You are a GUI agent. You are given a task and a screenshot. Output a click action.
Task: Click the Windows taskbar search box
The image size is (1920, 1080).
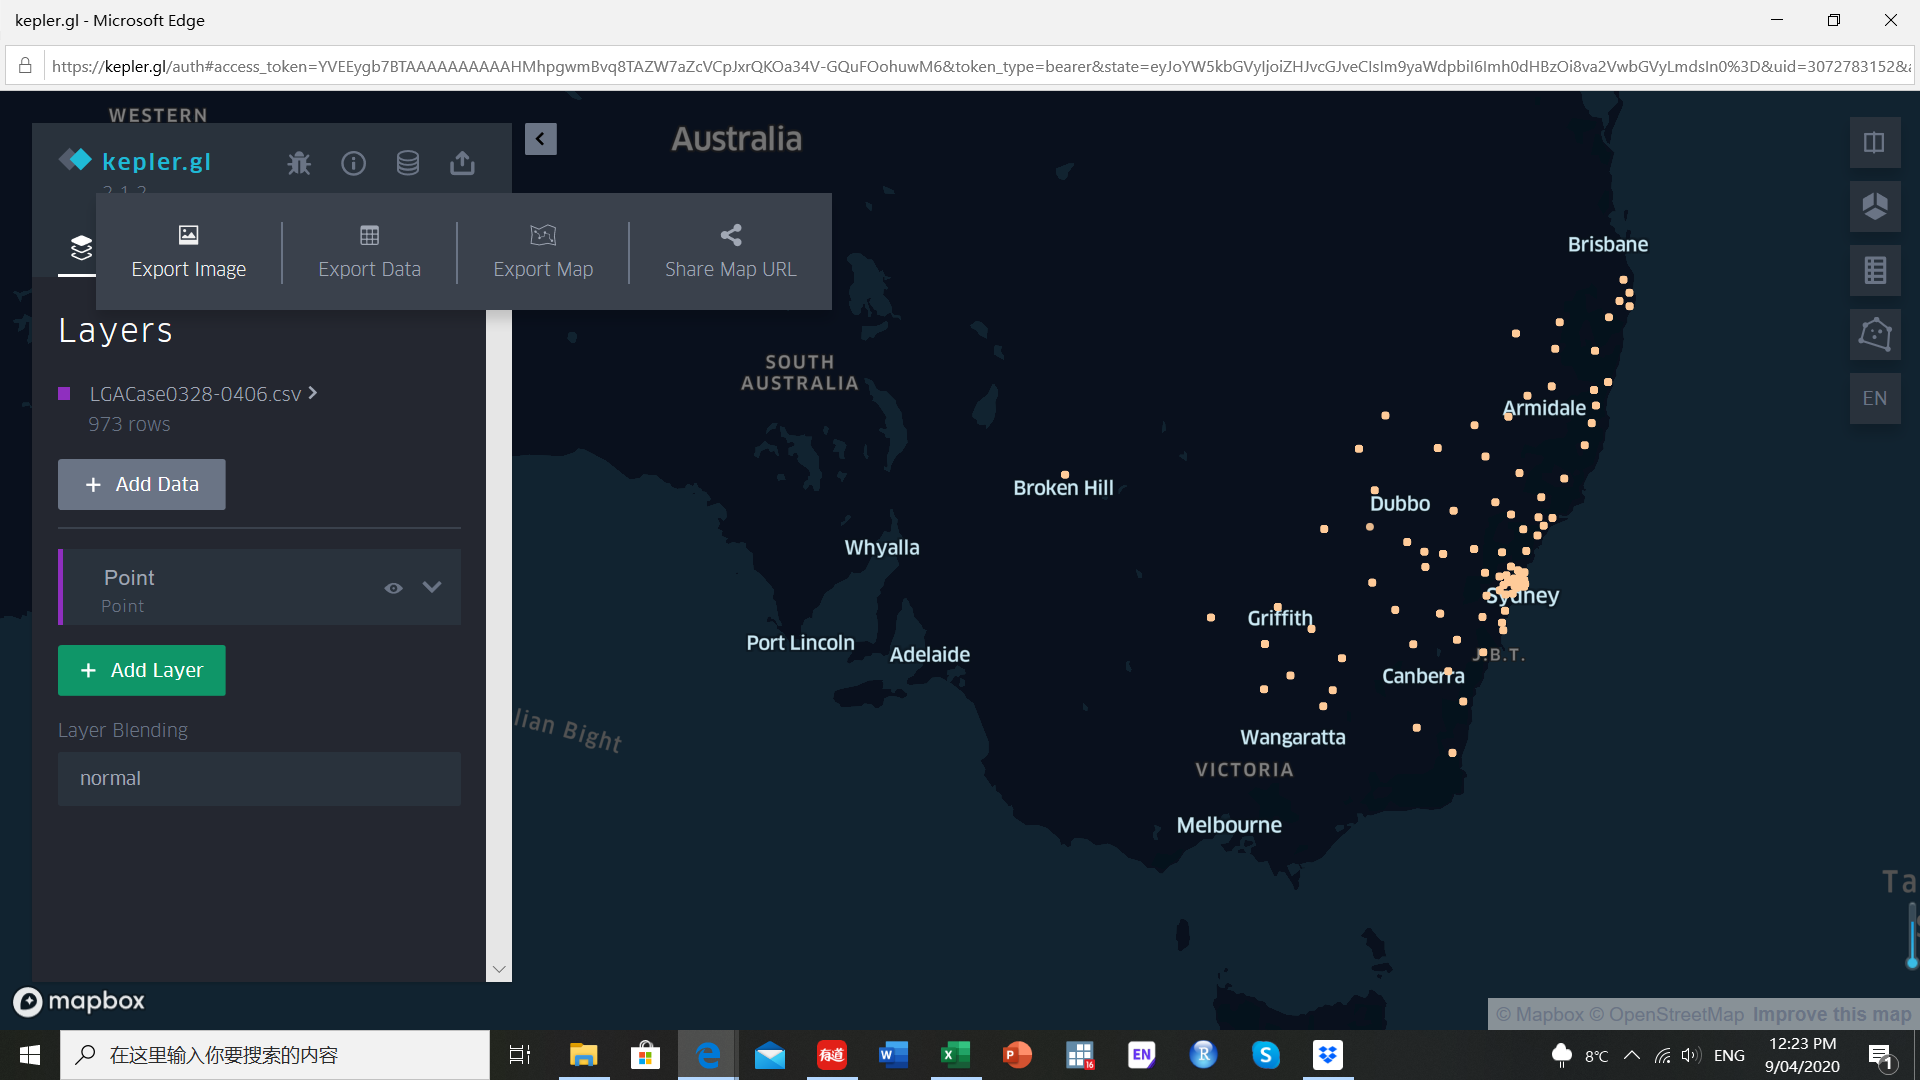click(275, 1055)
